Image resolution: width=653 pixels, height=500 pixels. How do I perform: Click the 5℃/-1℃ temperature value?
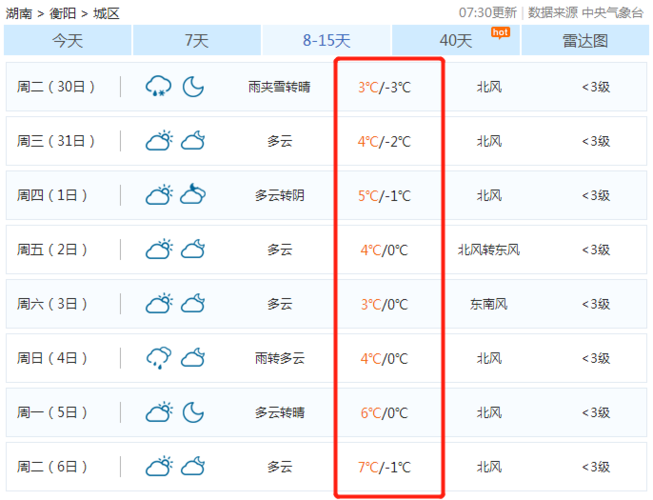(x=384, y=196)
